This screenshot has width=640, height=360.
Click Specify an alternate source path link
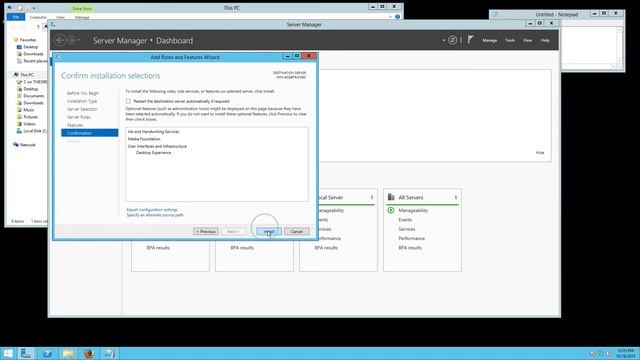click(155, 215)
